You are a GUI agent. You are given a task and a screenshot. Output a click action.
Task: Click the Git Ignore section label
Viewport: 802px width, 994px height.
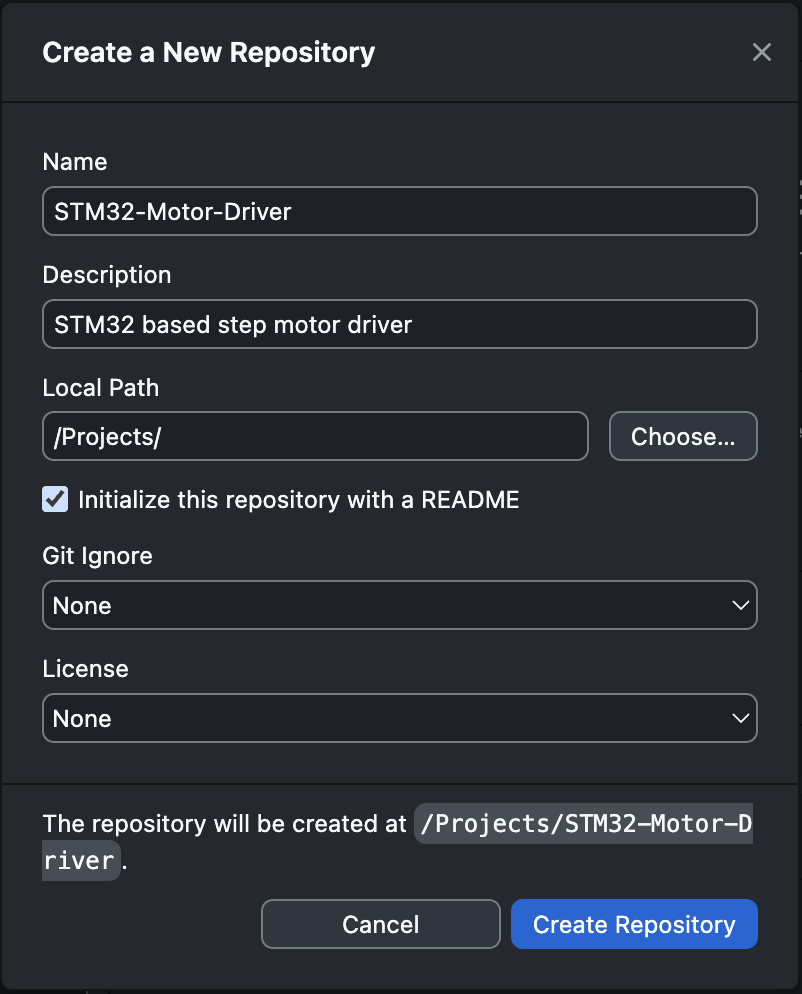pyautogui.click(x=97, y=555)
